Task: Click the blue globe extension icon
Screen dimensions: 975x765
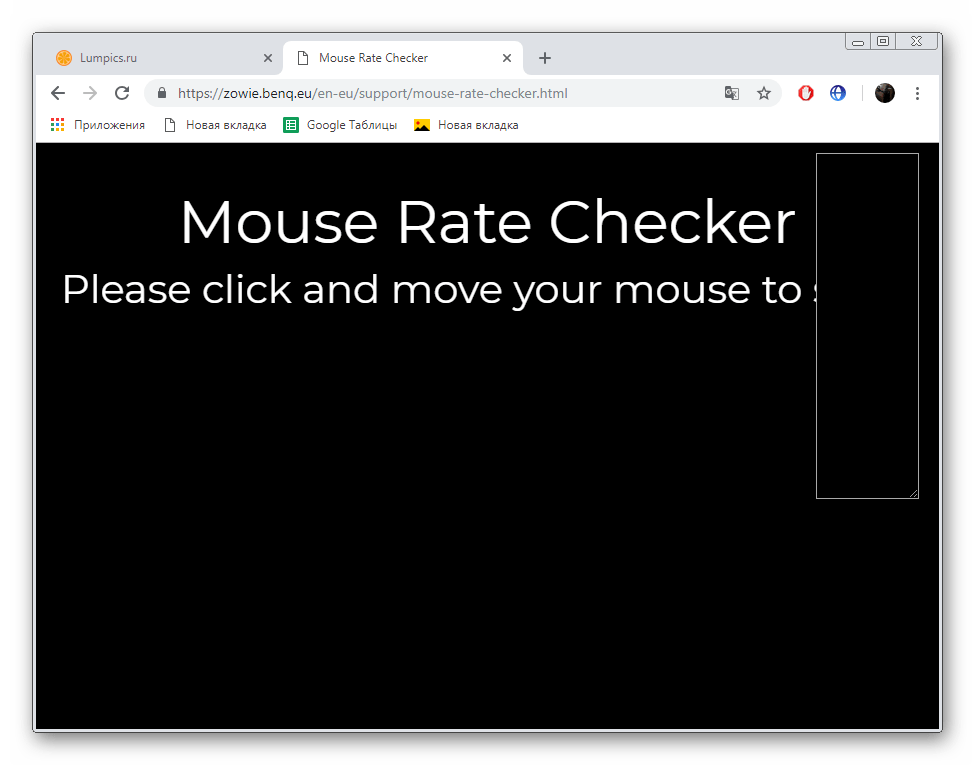Action: click(x=838, y=93)
